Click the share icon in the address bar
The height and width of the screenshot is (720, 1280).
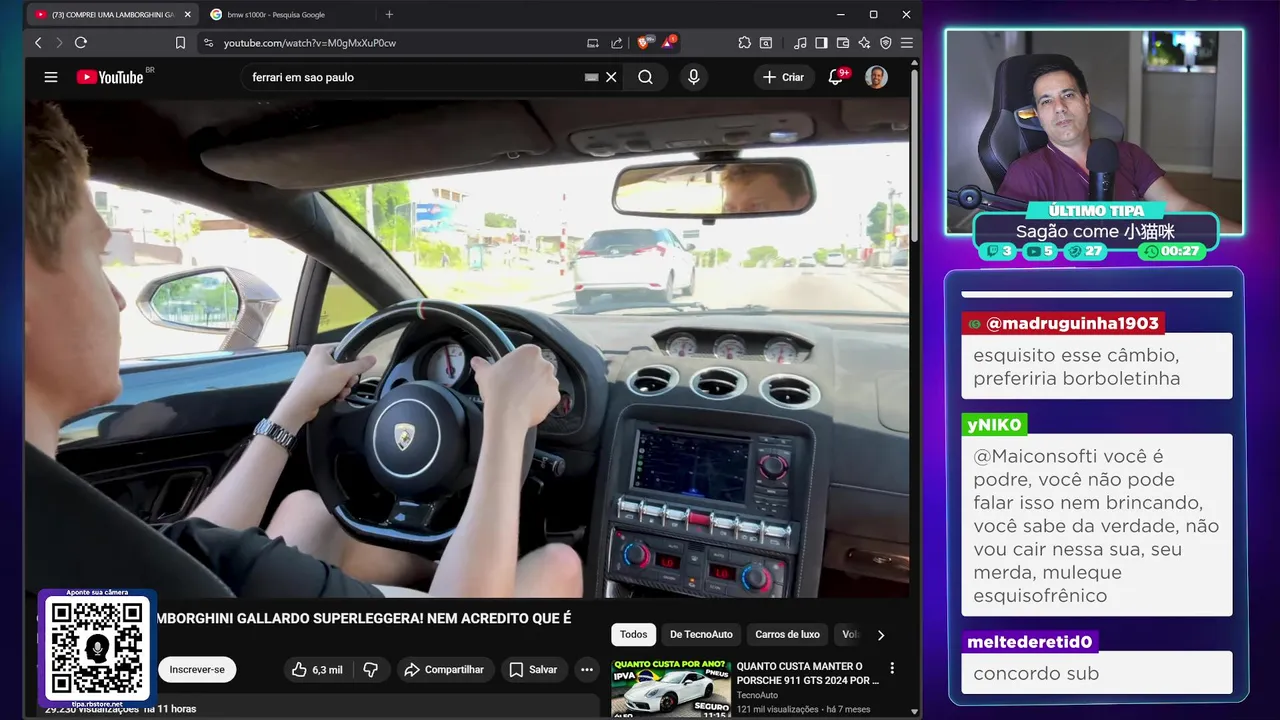[x=617, y=43]
